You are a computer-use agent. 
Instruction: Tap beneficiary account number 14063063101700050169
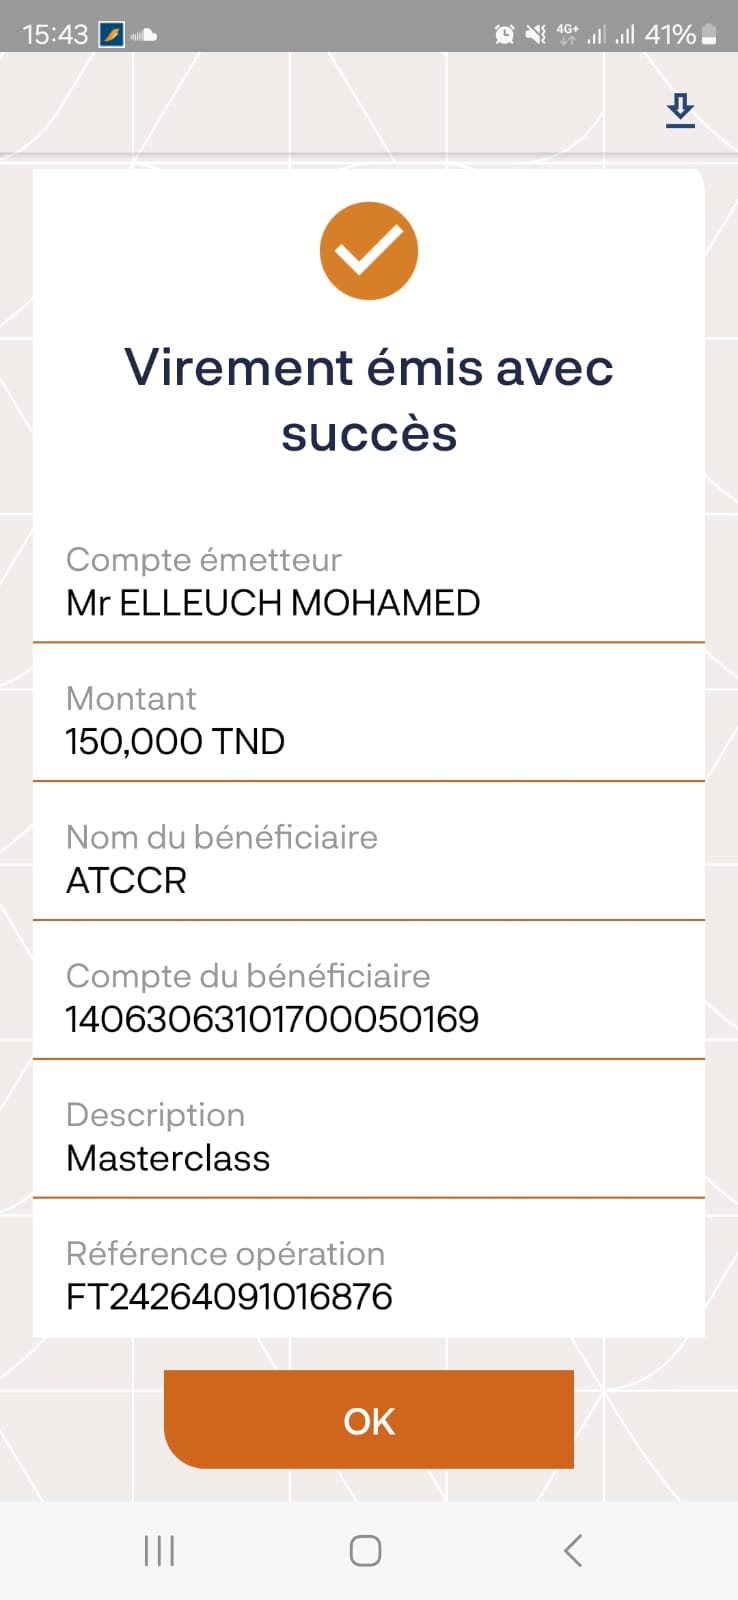pos(272,1020)
